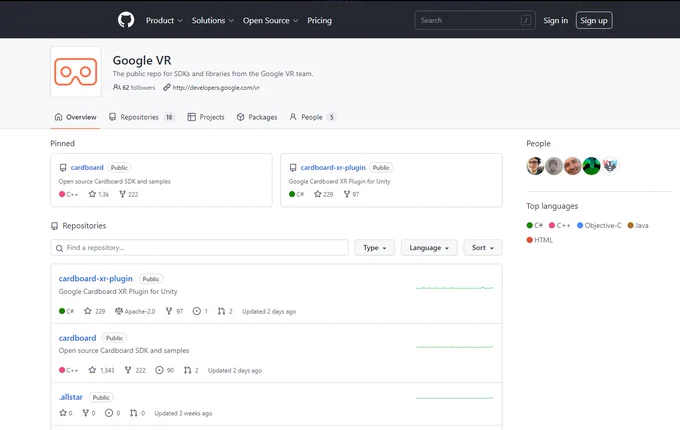Viewport: 680px width, 430px height.
Task: Click the header Search field
Action: (475, 20)
